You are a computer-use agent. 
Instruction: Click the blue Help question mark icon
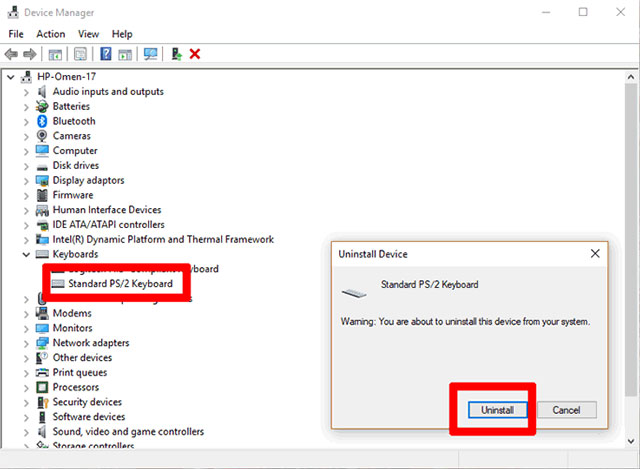pyautogui.click(x=106, y=54)
